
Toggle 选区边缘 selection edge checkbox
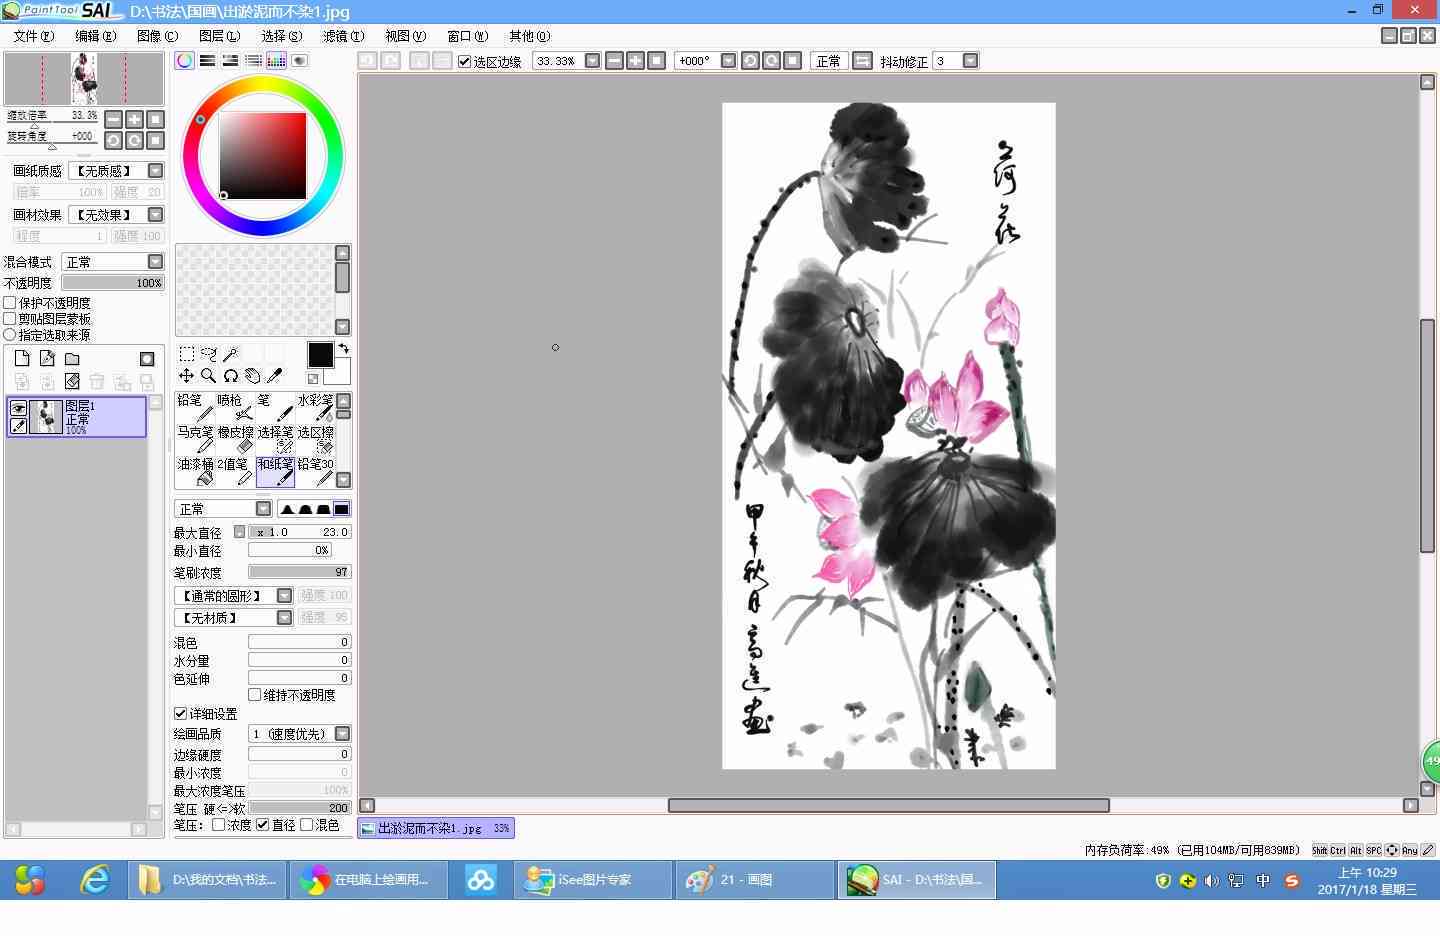tap(464, 61)
